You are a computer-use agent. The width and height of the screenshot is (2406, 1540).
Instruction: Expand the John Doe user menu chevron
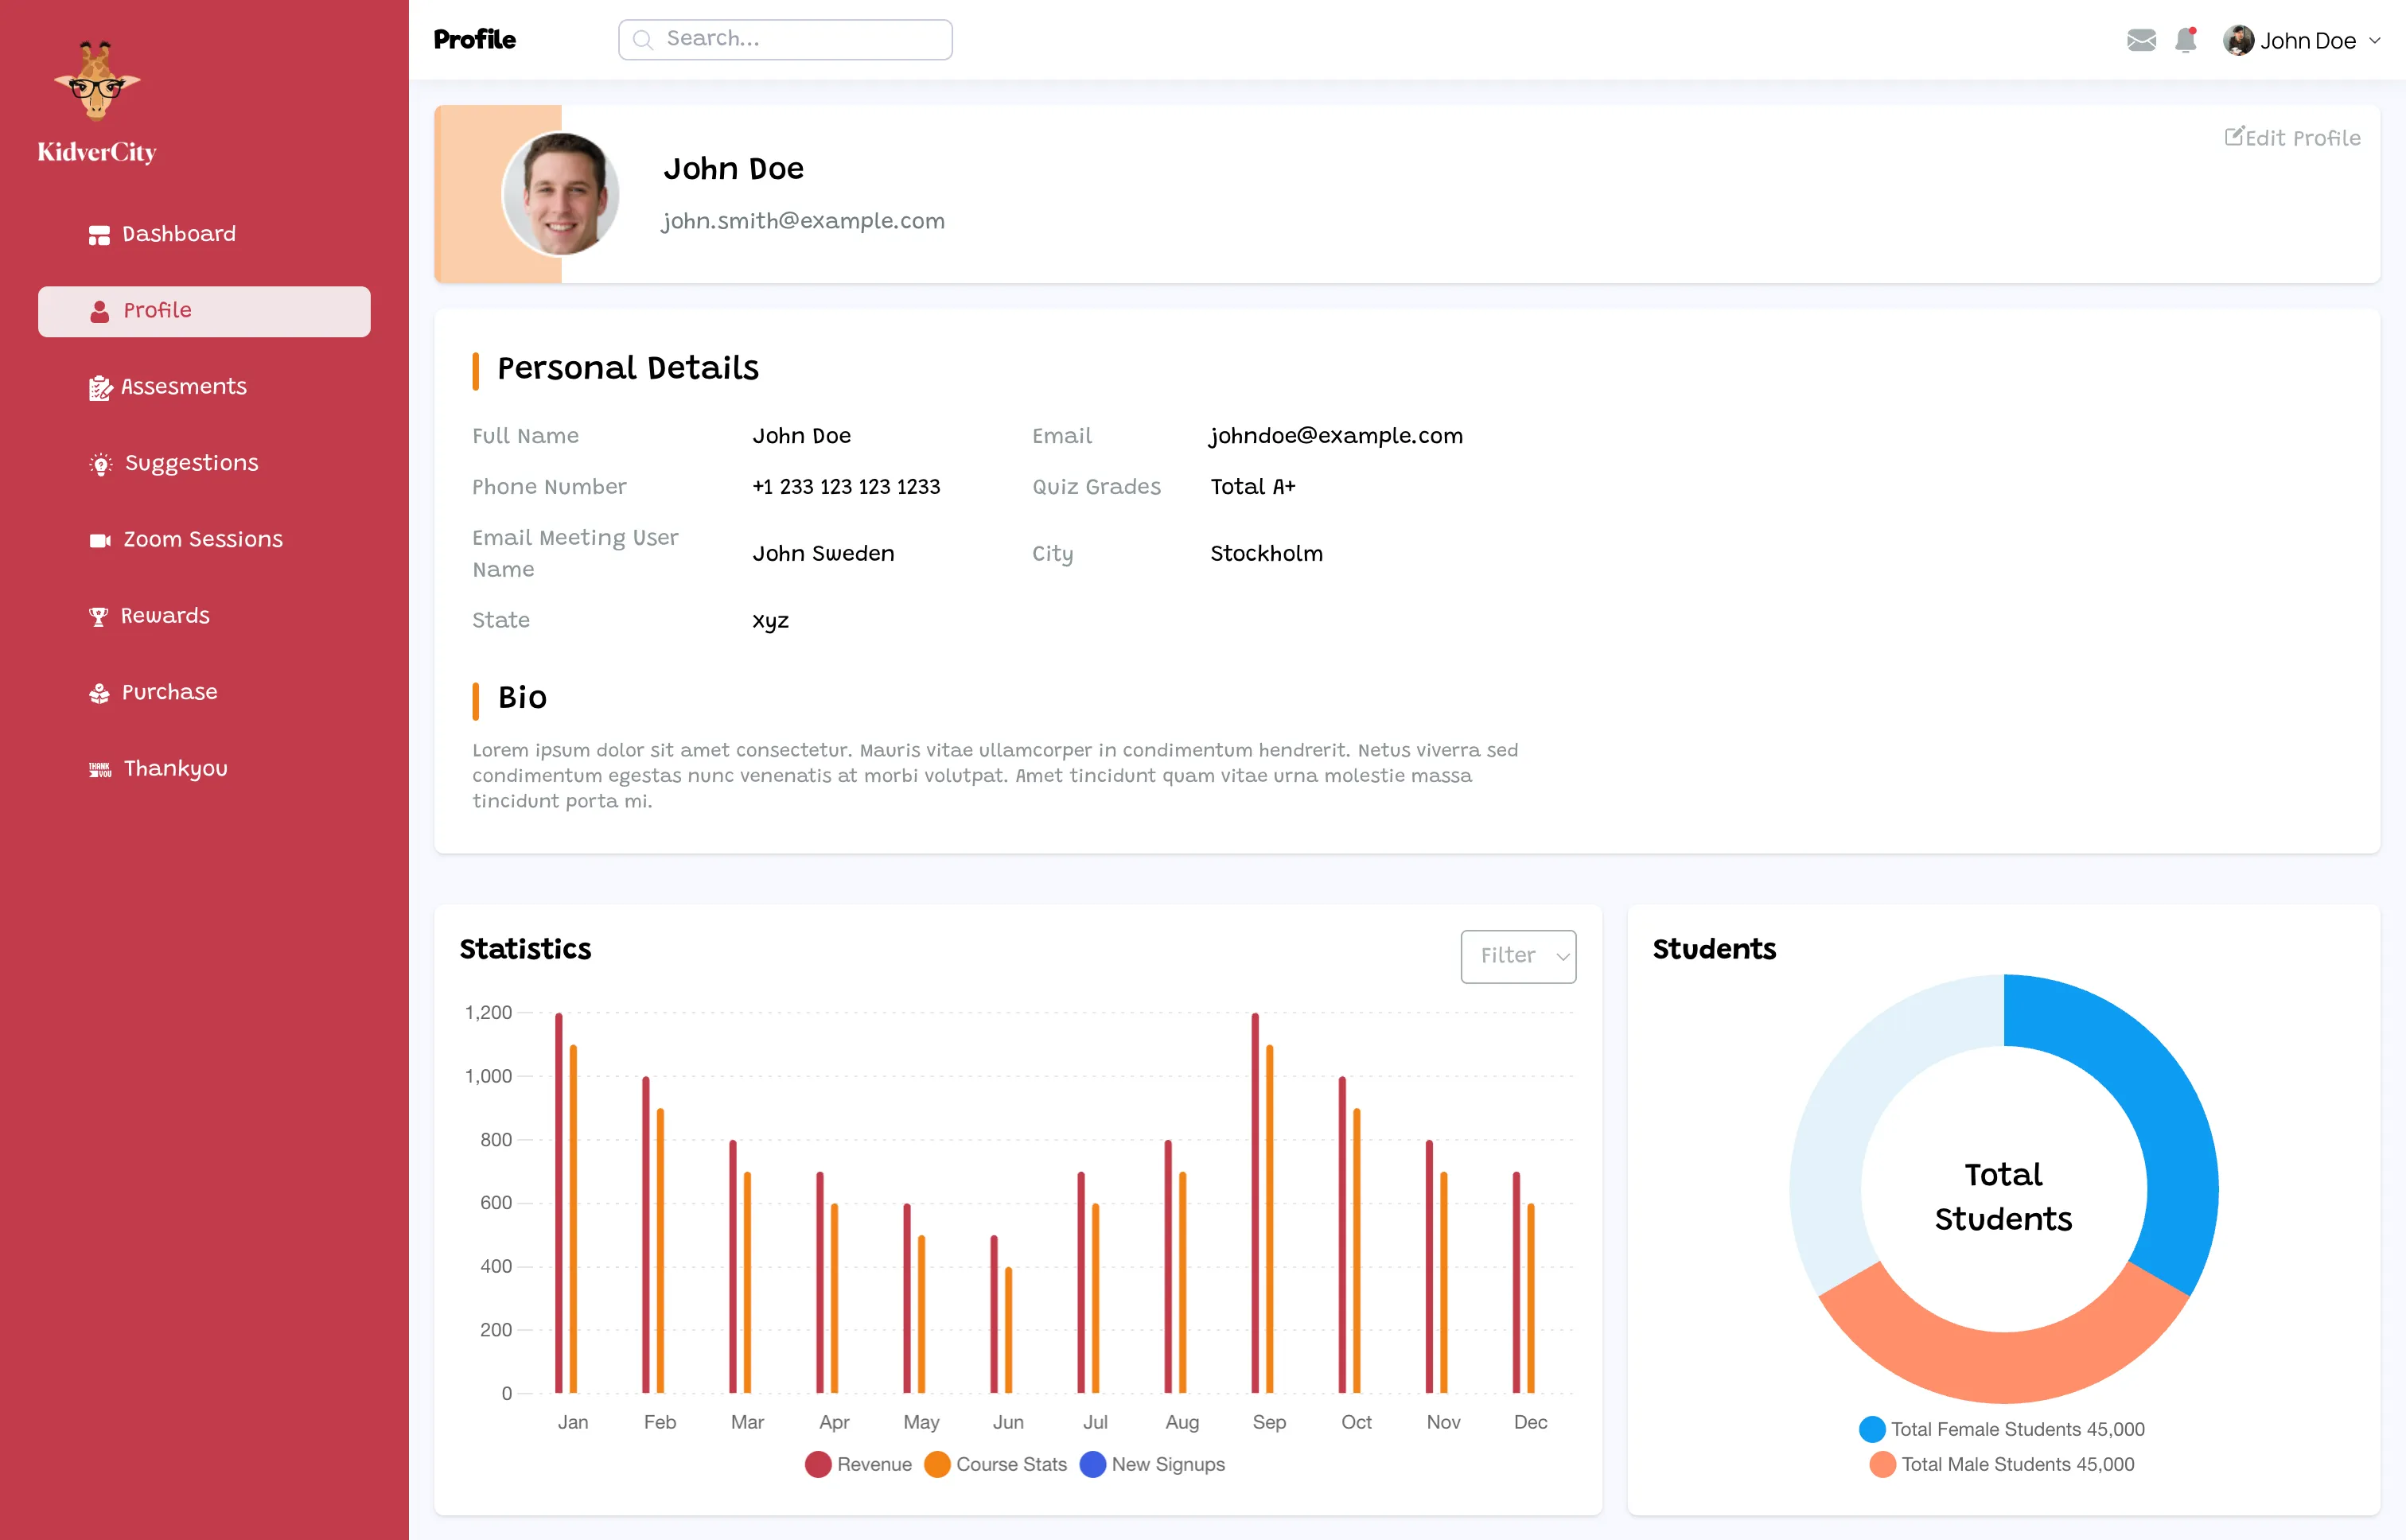coord(2375,41)
